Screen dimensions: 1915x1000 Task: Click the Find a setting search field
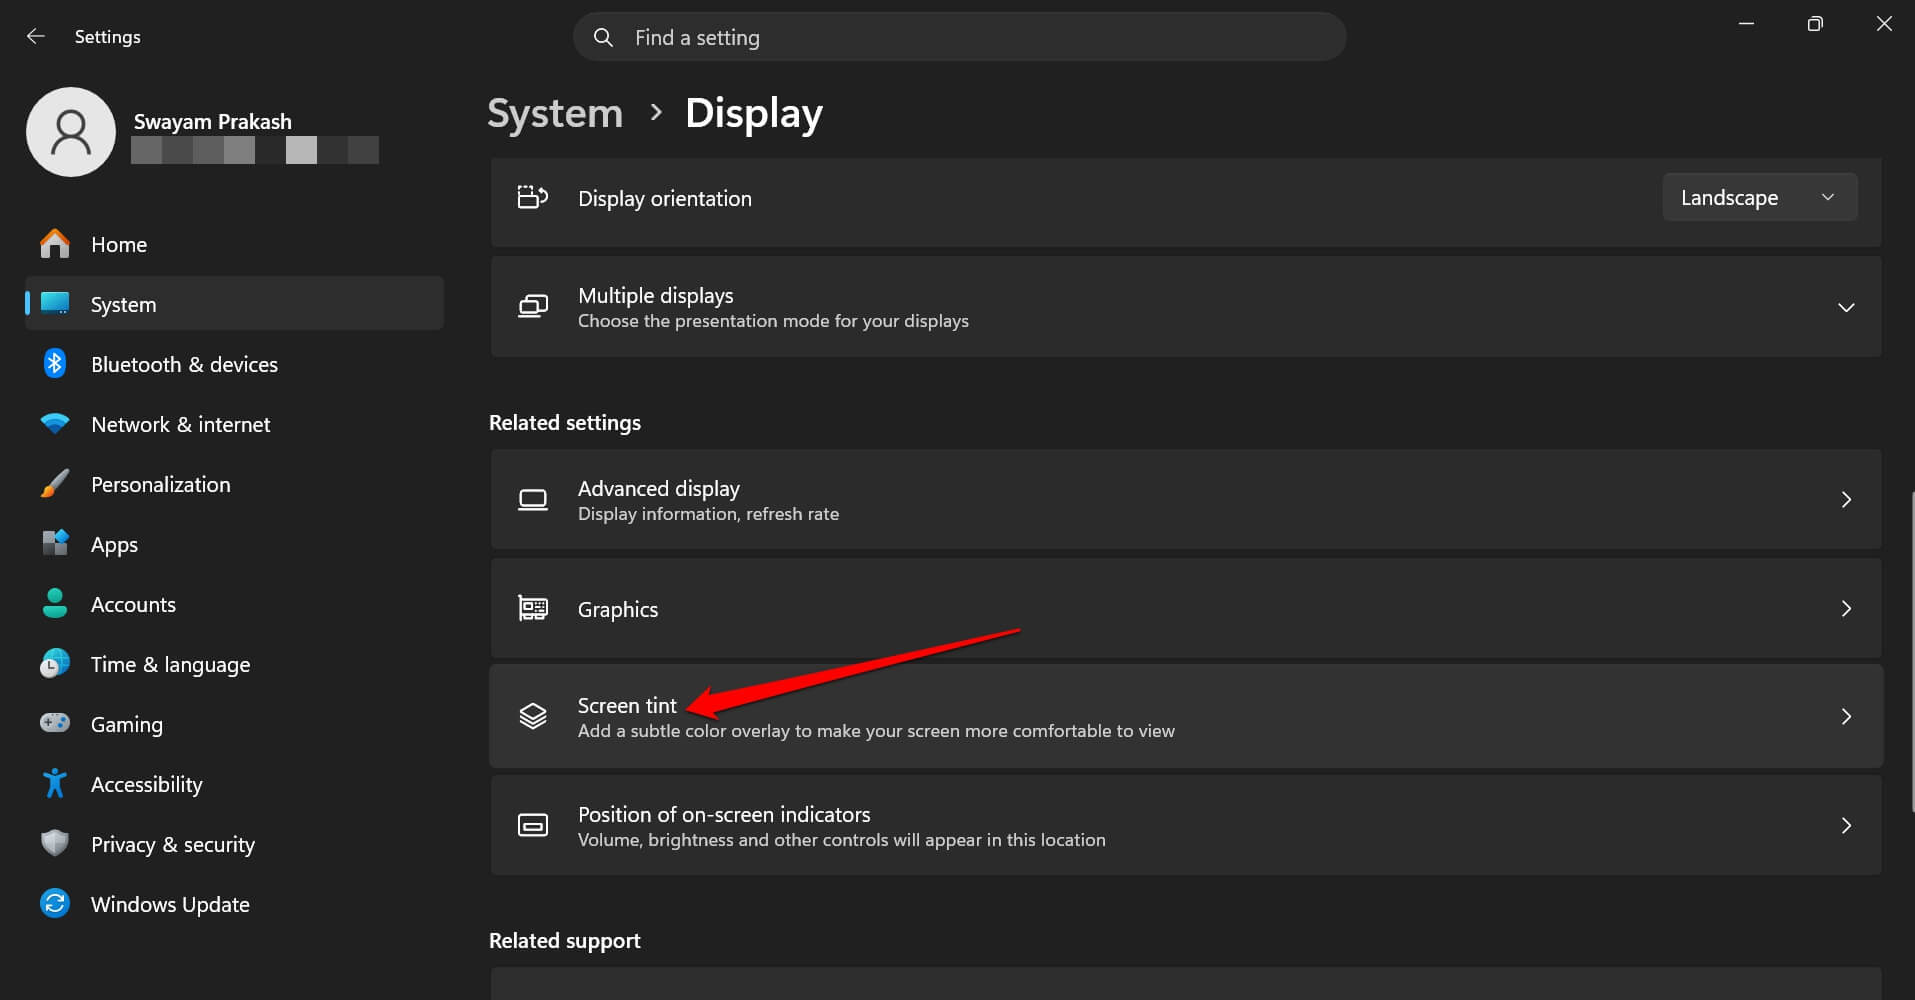[x=959, y=37]
